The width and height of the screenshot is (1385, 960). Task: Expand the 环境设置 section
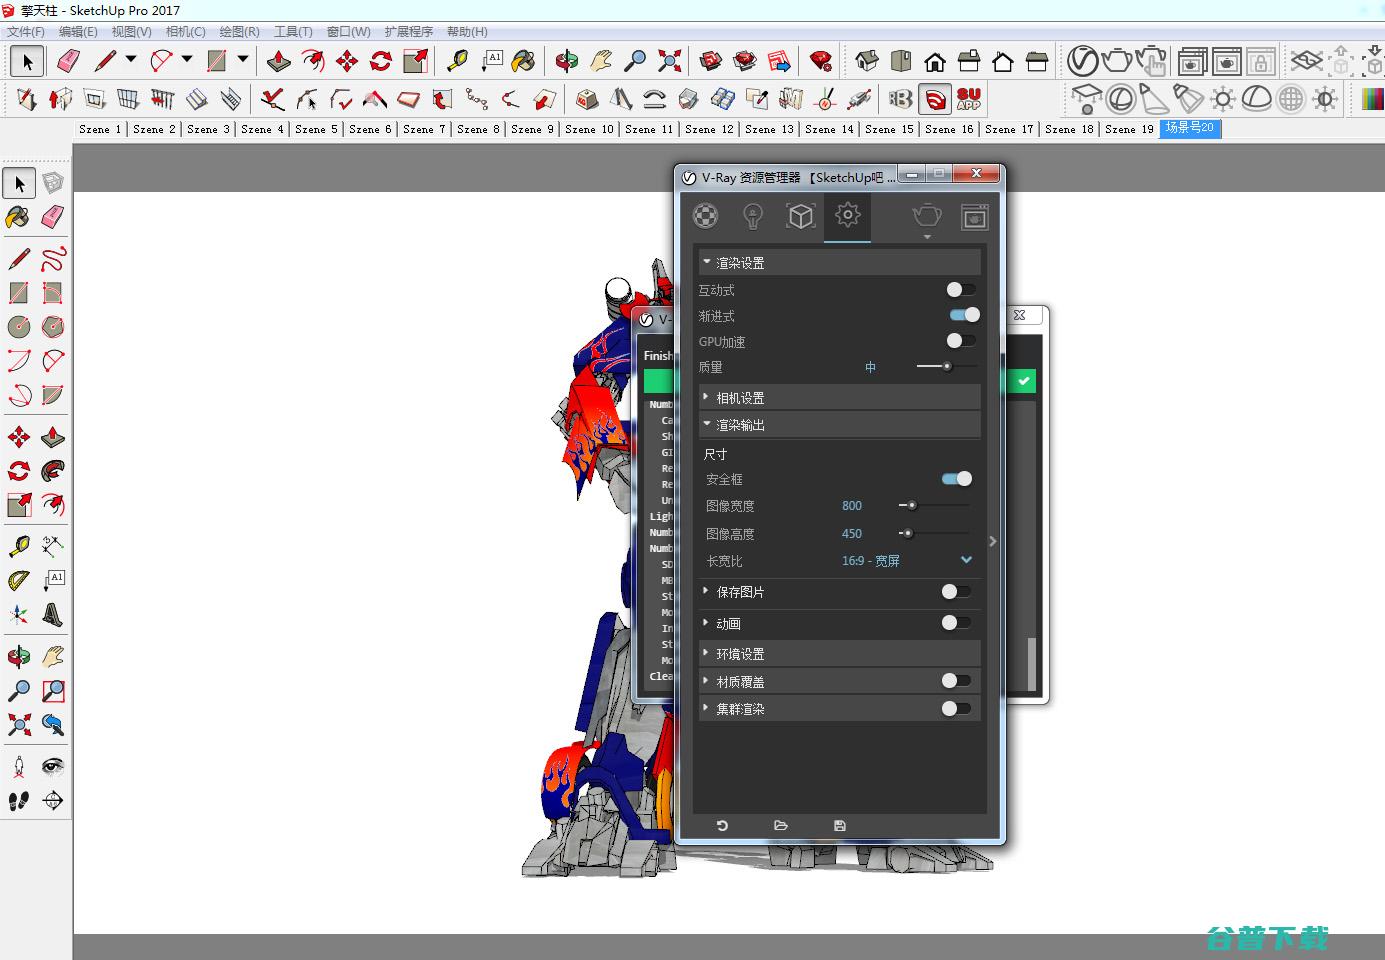(839, 654)
